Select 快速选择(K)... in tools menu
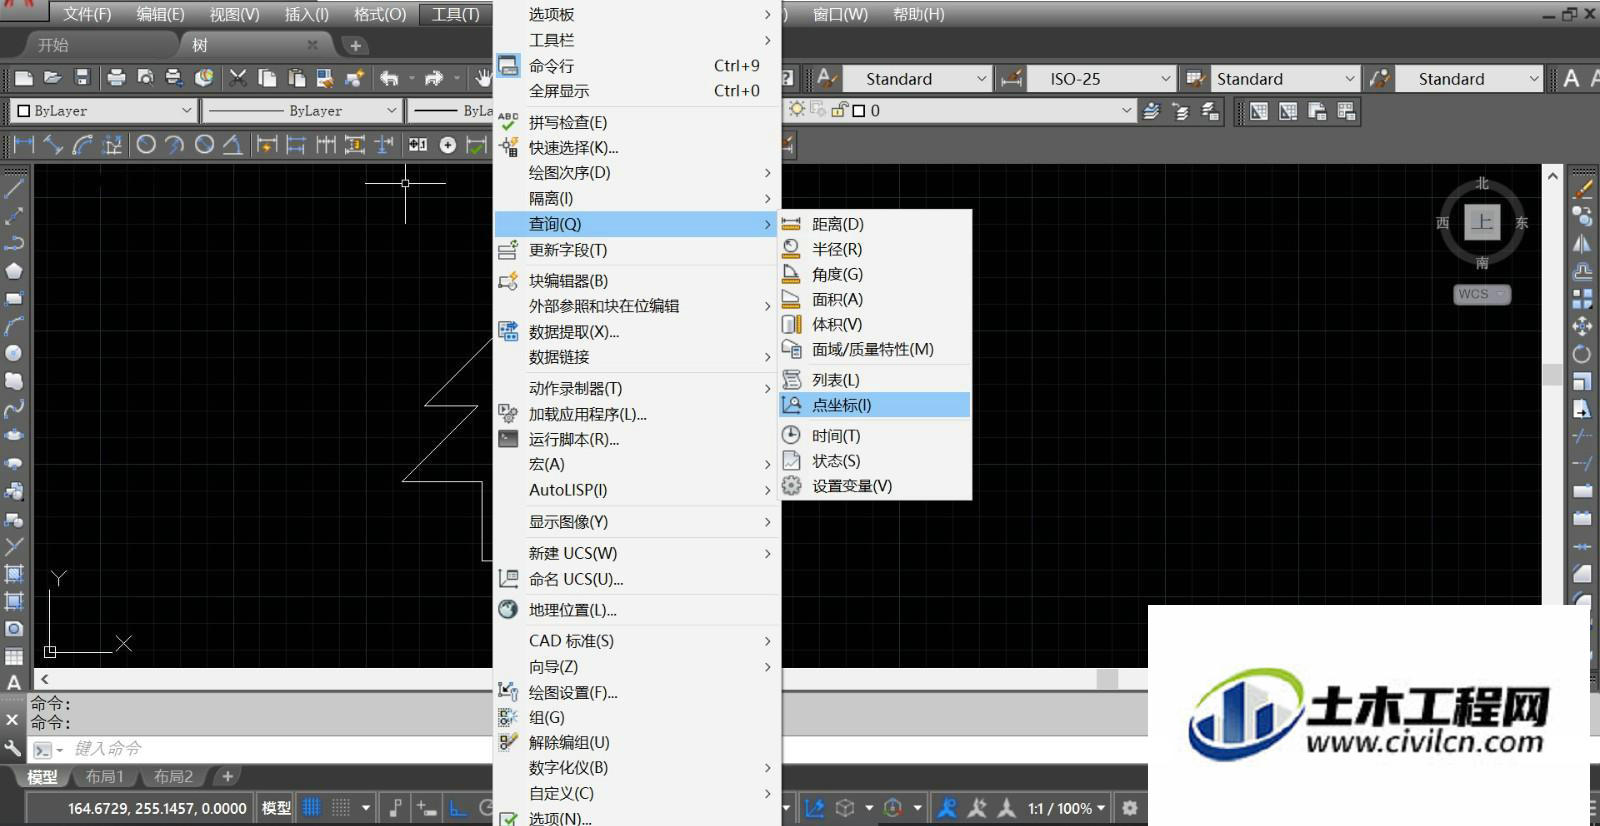This screenshot has height=826, width=1600. pos(637,147)
